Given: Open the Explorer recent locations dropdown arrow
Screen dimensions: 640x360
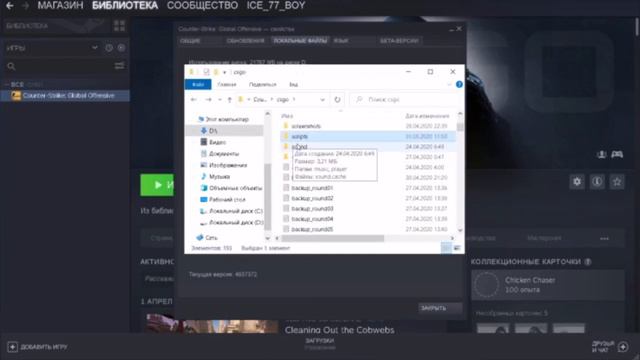Looking at the screenshot, I should (220, 100).
